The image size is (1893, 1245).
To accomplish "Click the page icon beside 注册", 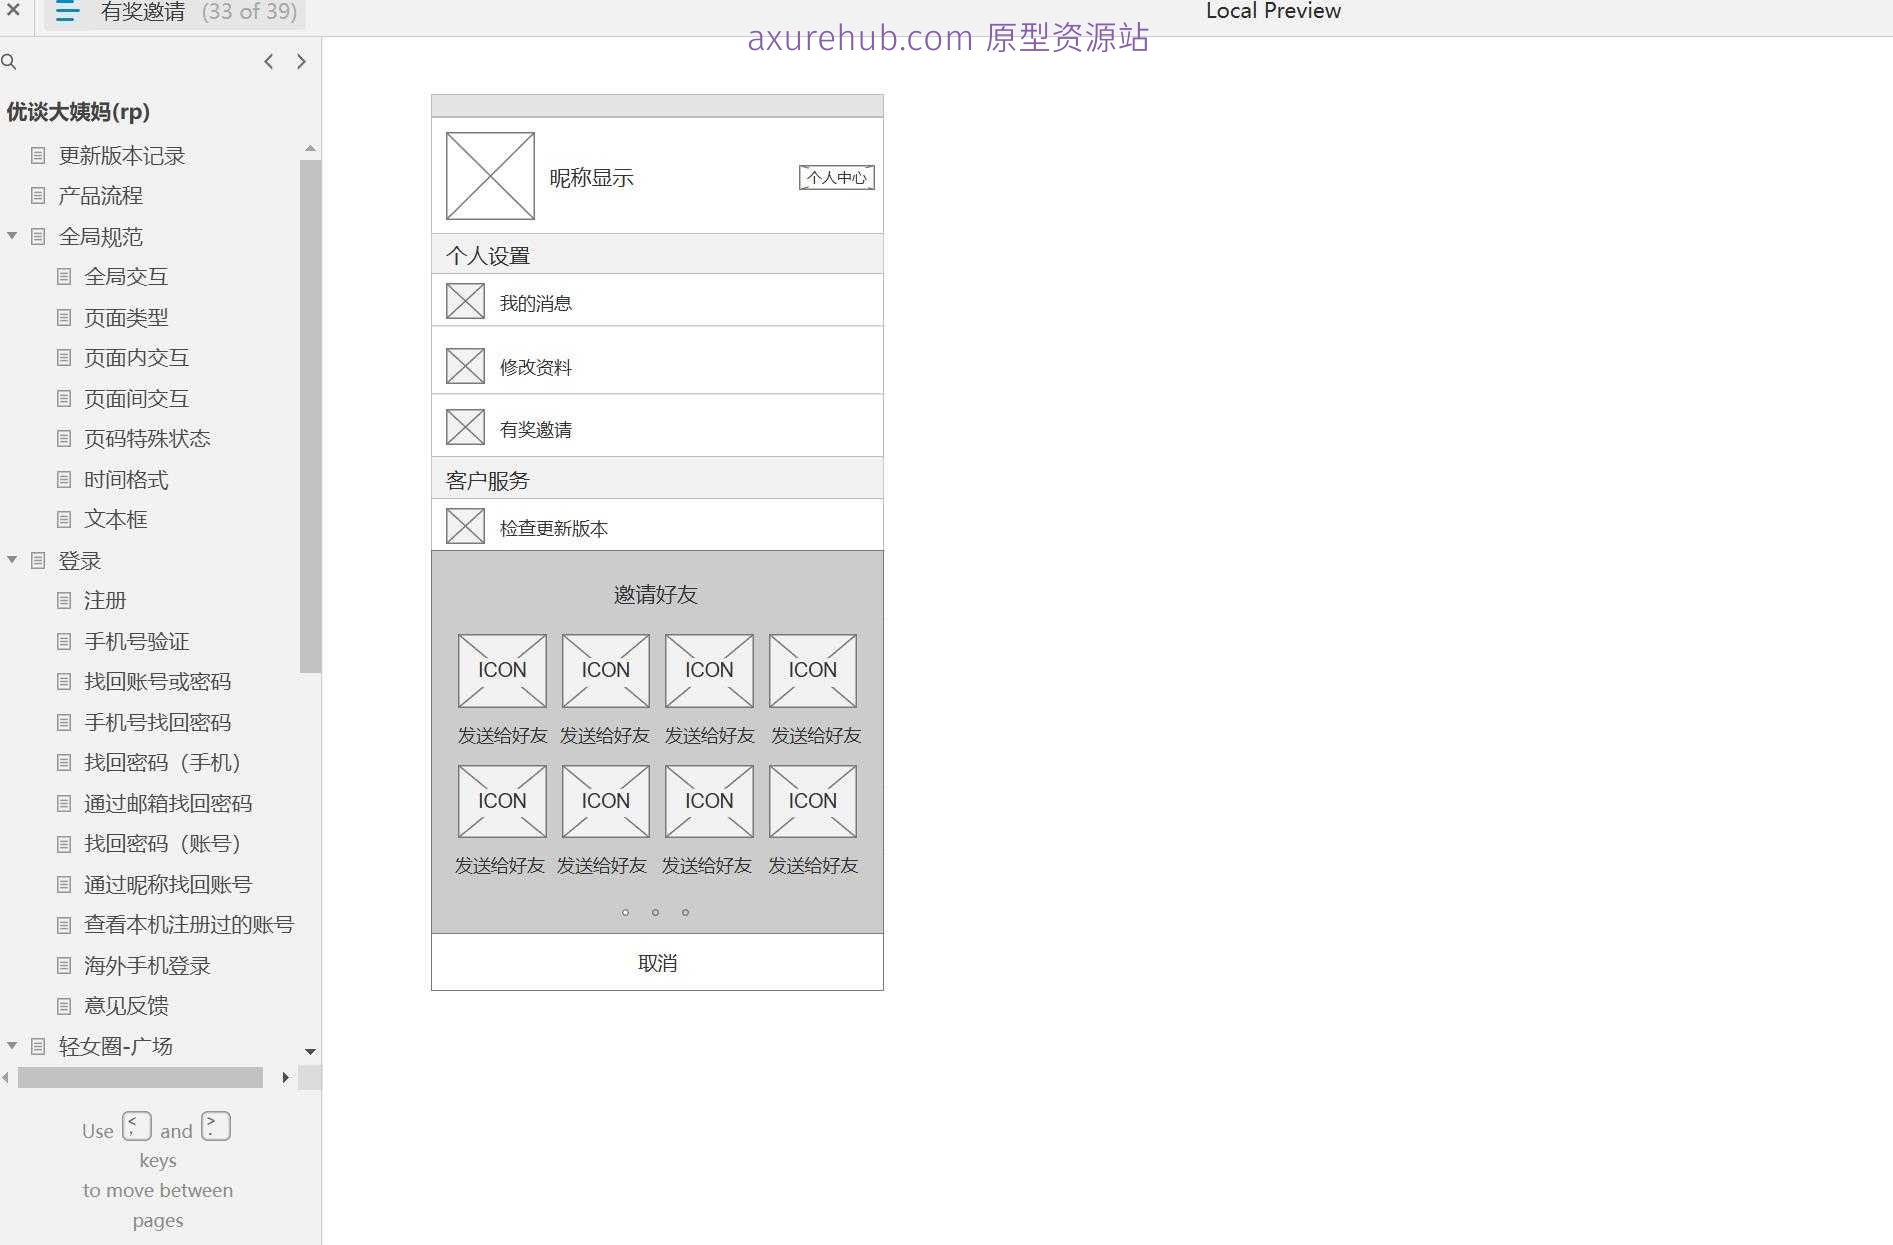I will pyautogui.click(x=64, y=600).
